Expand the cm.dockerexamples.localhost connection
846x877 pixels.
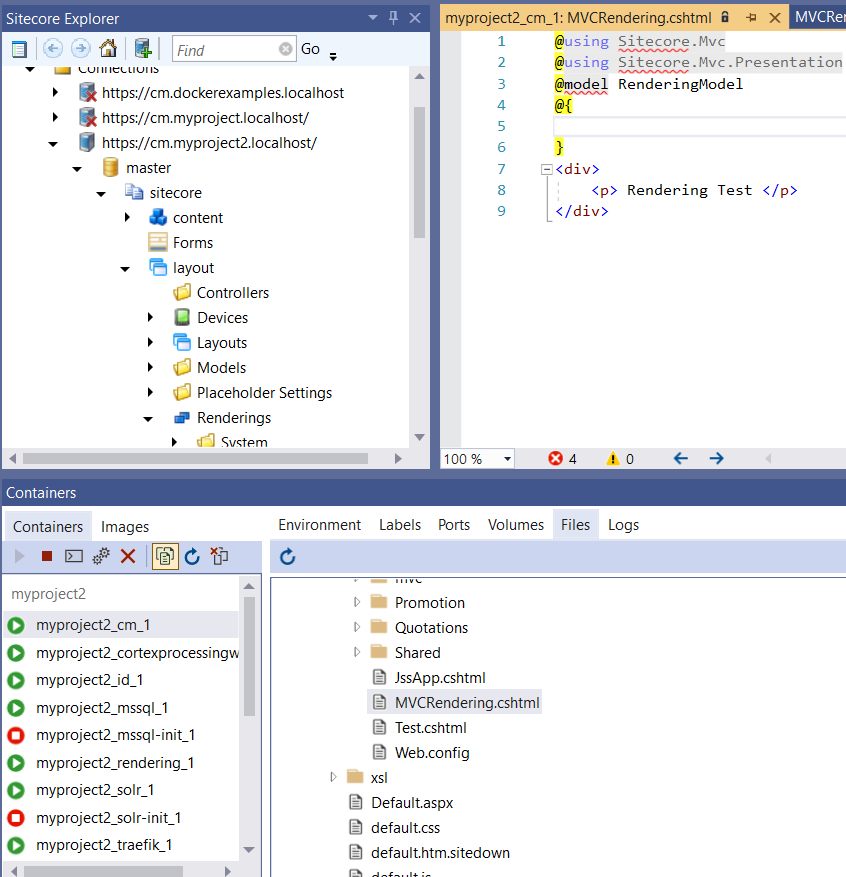(x=55, y=92)
